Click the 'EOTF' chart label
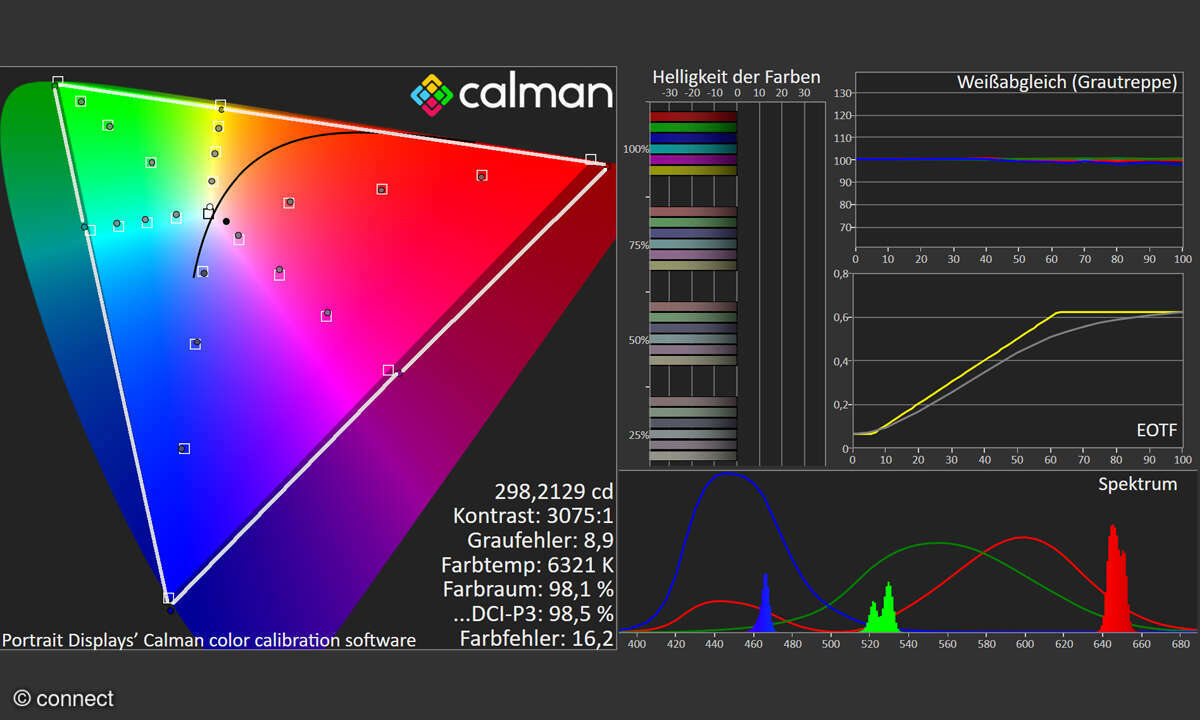Screen dimensions: 1200x720 point(1157,430)
